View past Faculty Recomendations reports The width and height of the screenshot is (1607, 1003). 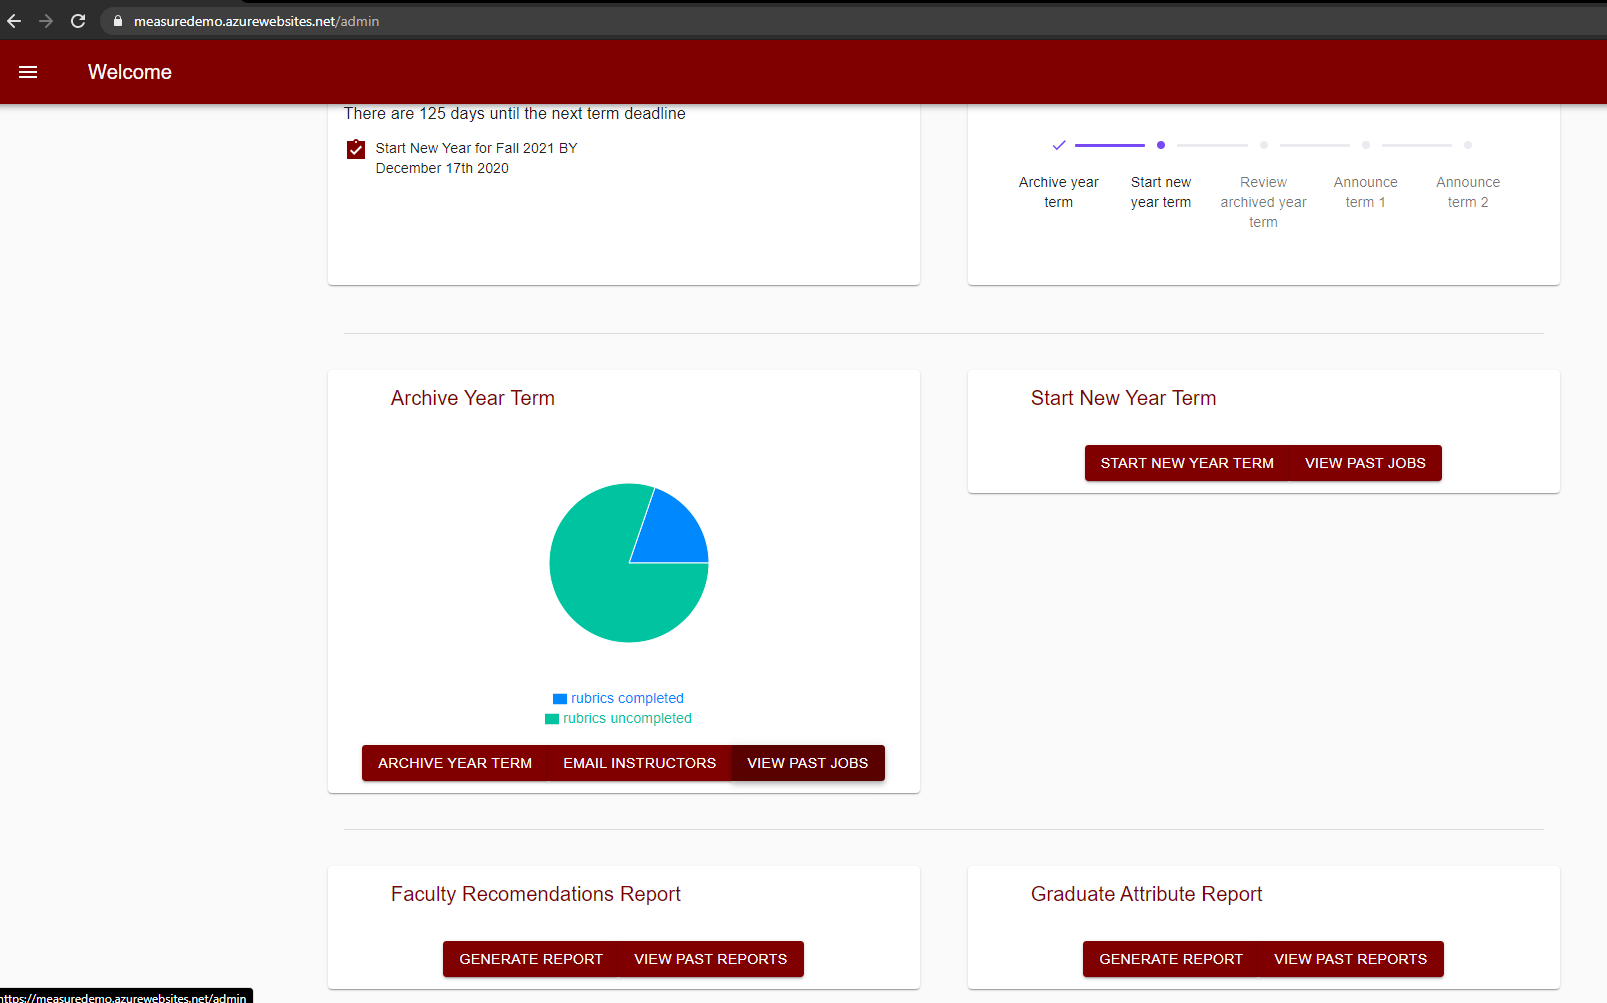point(711,959)
